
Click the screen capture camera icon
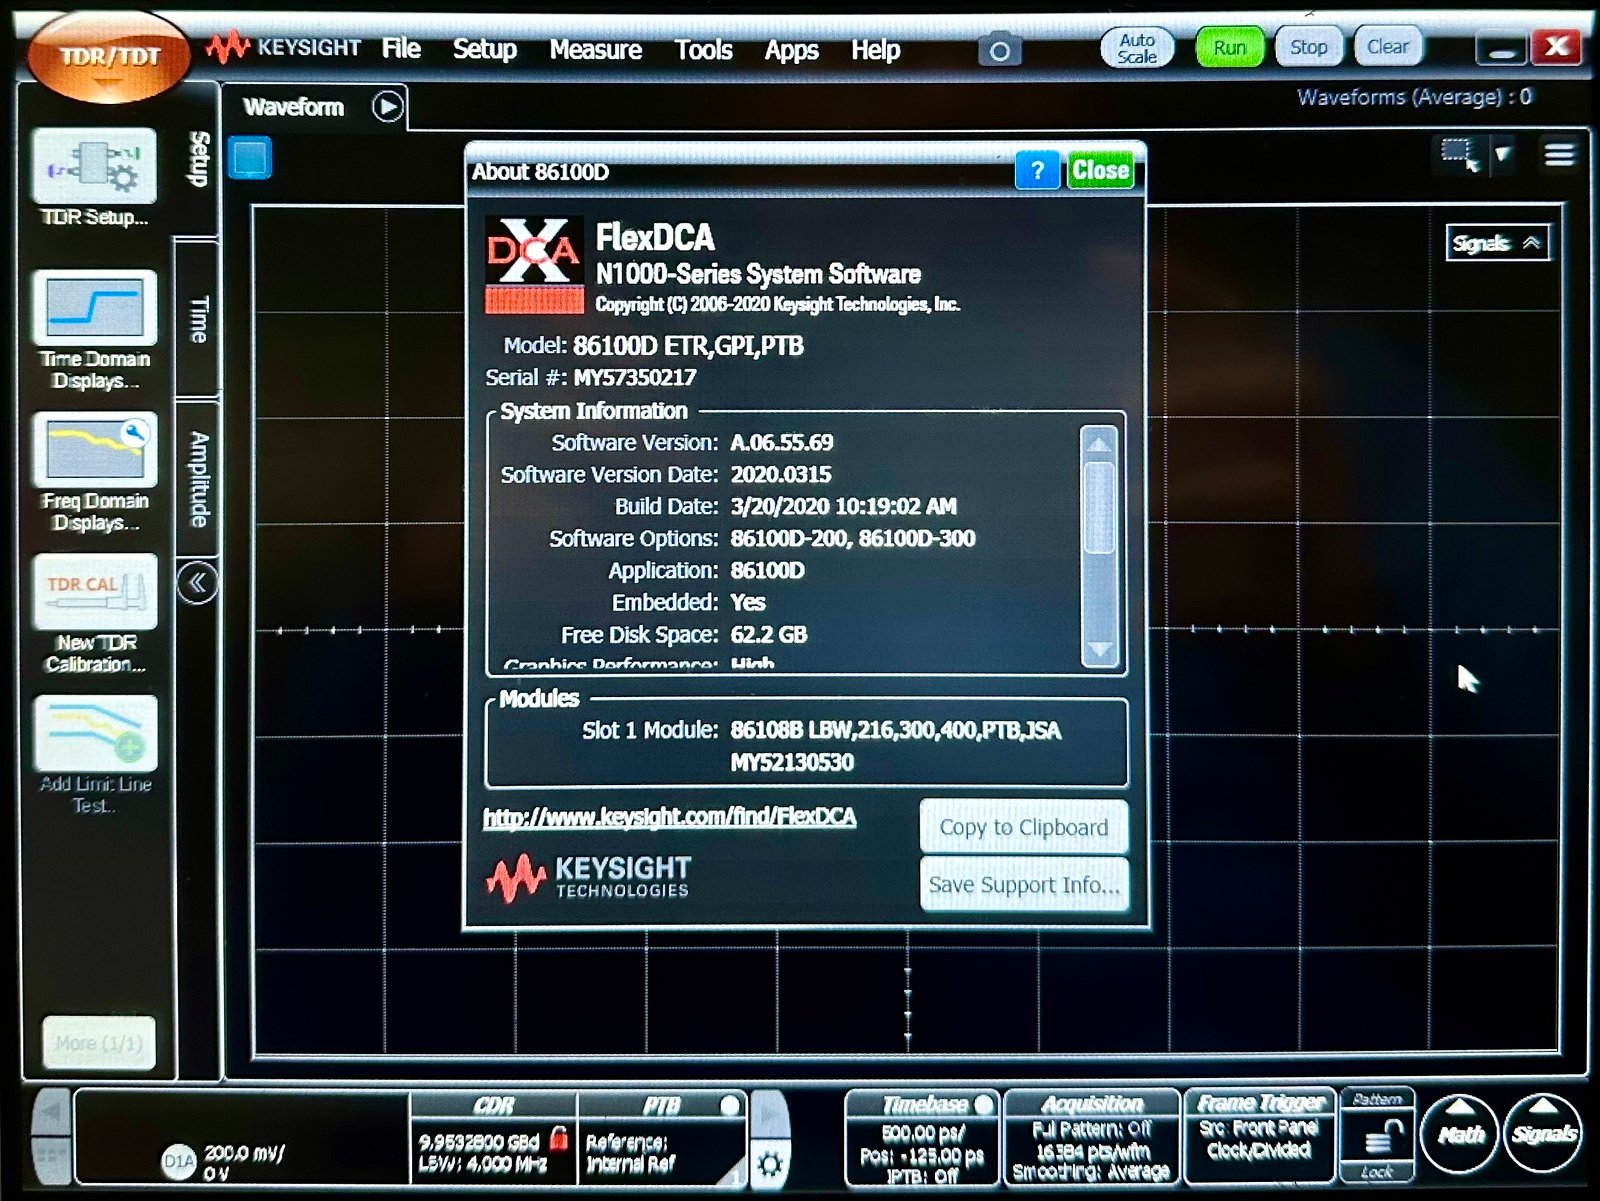coord(999,49)
